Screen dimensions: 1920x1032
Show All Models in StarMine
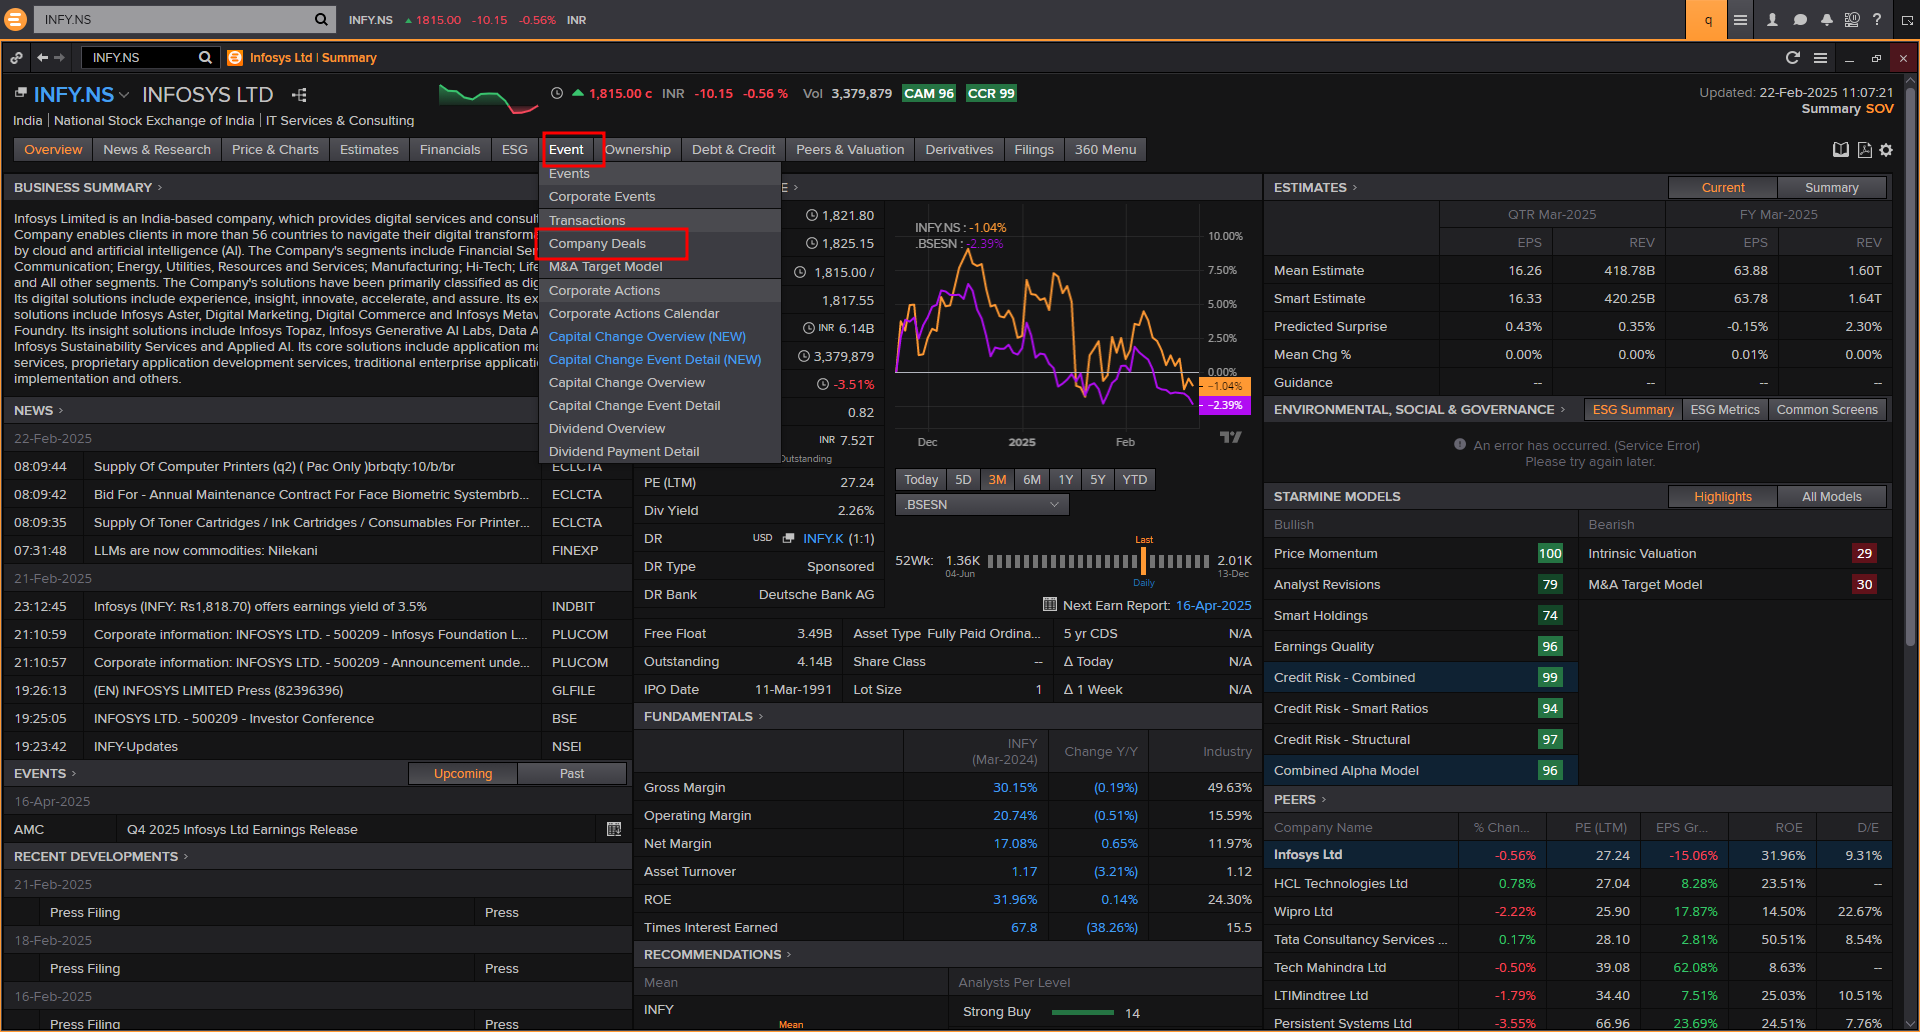(1831, 497)
